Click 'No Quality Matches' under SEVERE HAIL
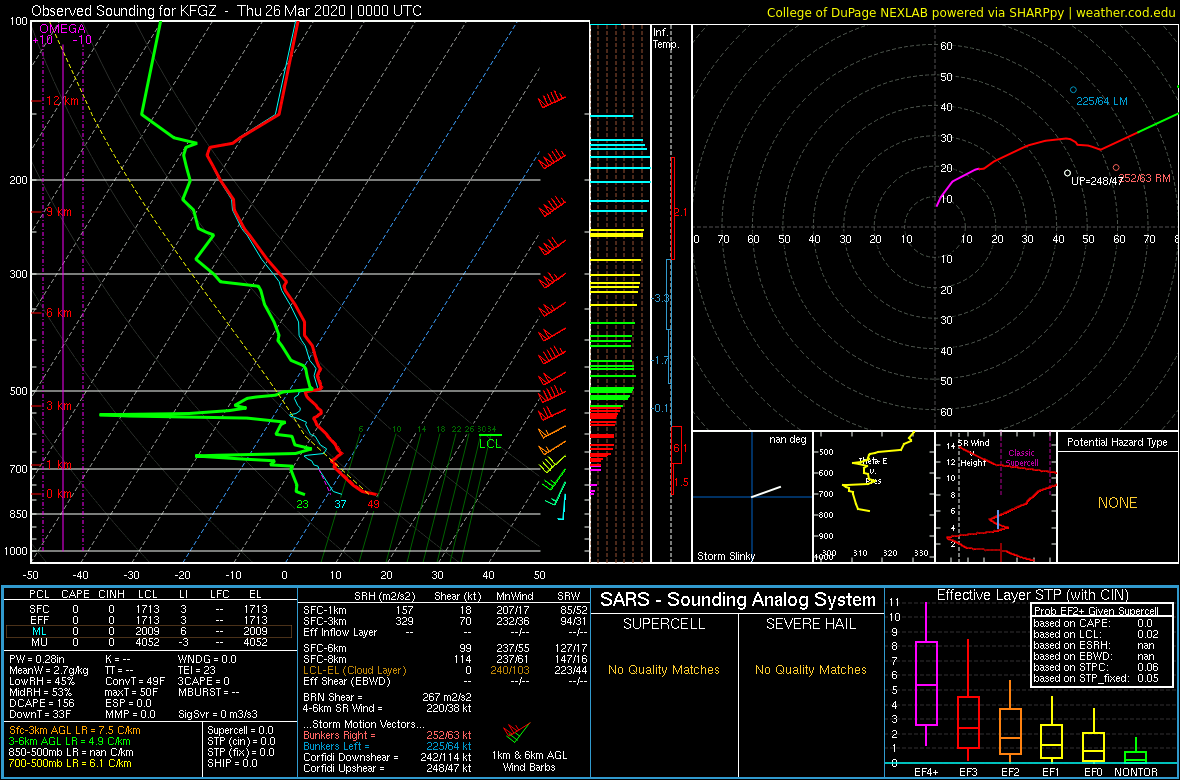This screenshot has height=780, width=1180. (x=810, y=669)
